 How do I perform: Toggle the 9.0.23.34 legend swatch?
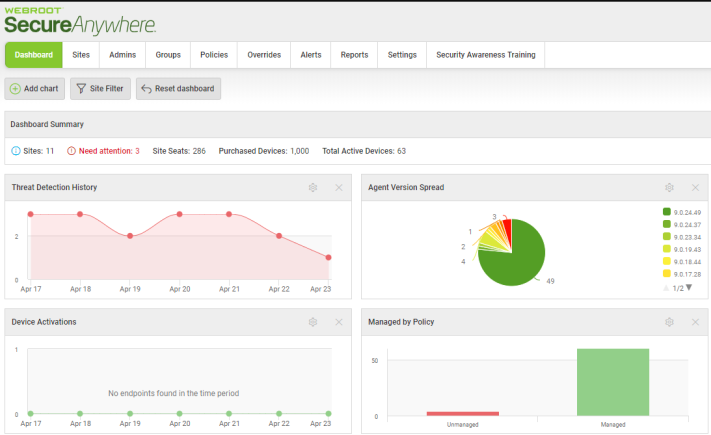[x=667, y=236]
